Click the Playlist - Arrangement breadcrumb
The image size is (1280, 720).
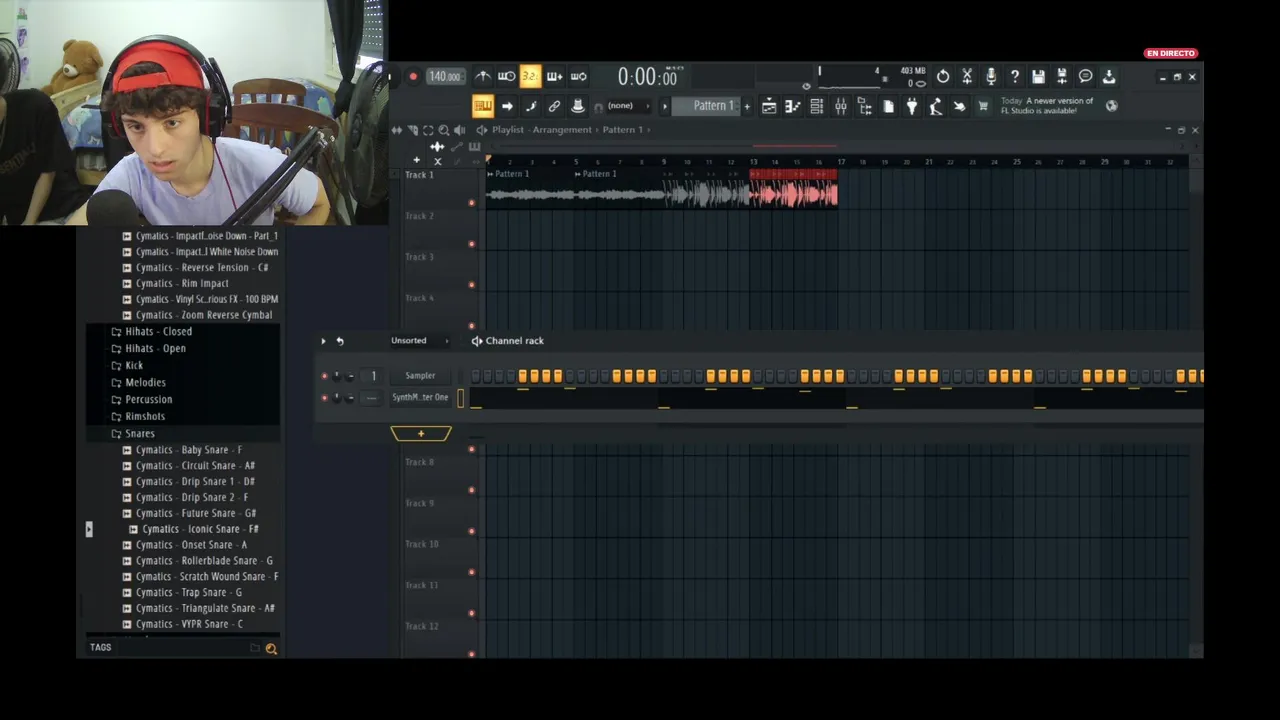coord(542,130)
